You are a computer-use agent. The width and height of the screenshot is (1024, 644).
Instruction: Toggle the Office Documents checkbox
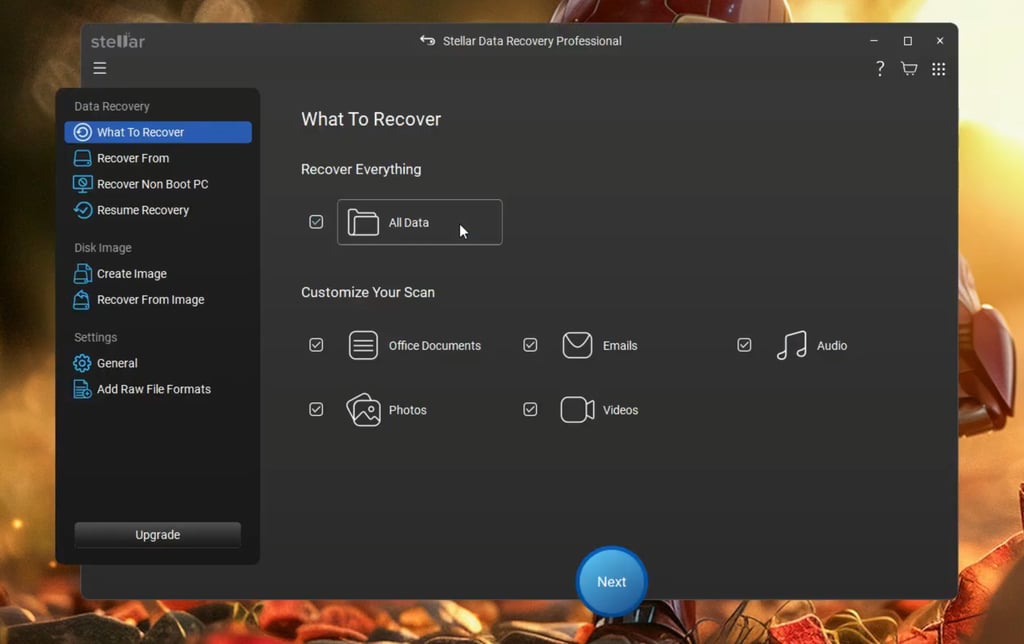(x=316, y=345)
